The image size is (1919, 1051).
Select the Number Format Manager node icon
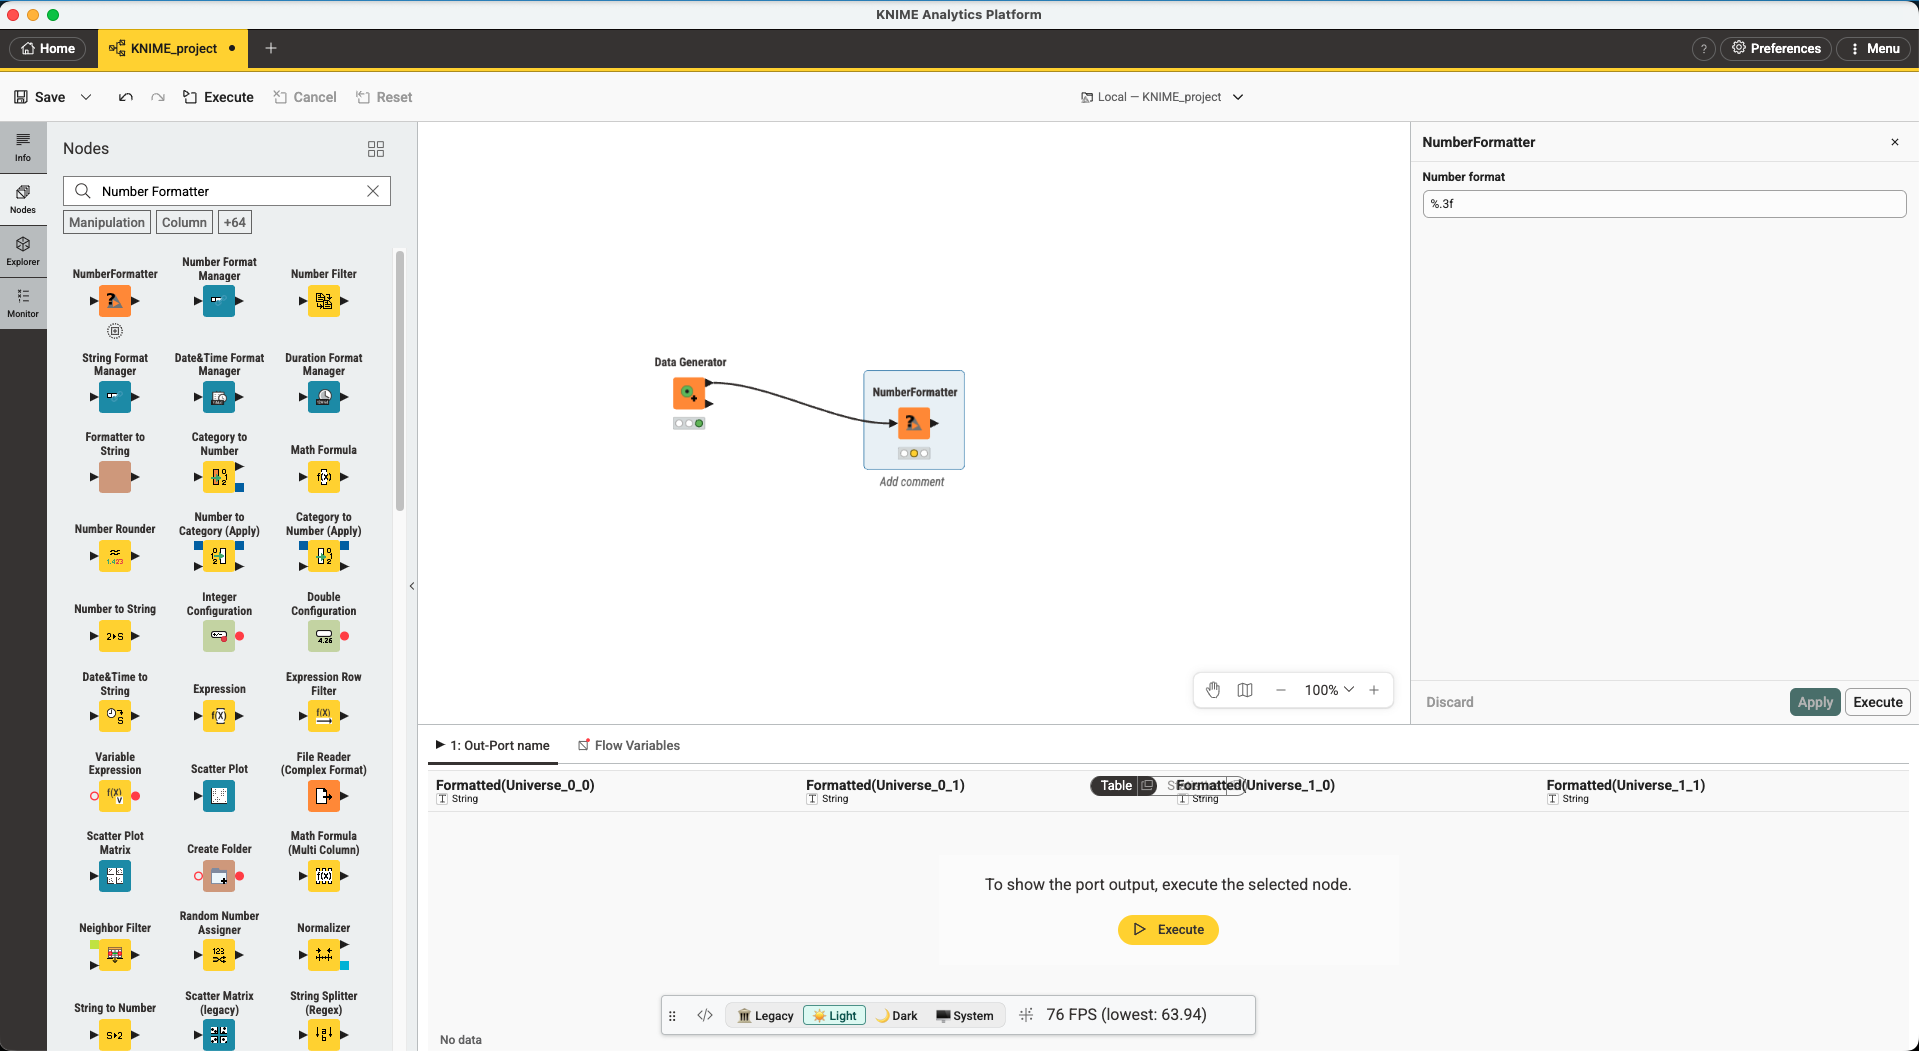tap(219, 301)
